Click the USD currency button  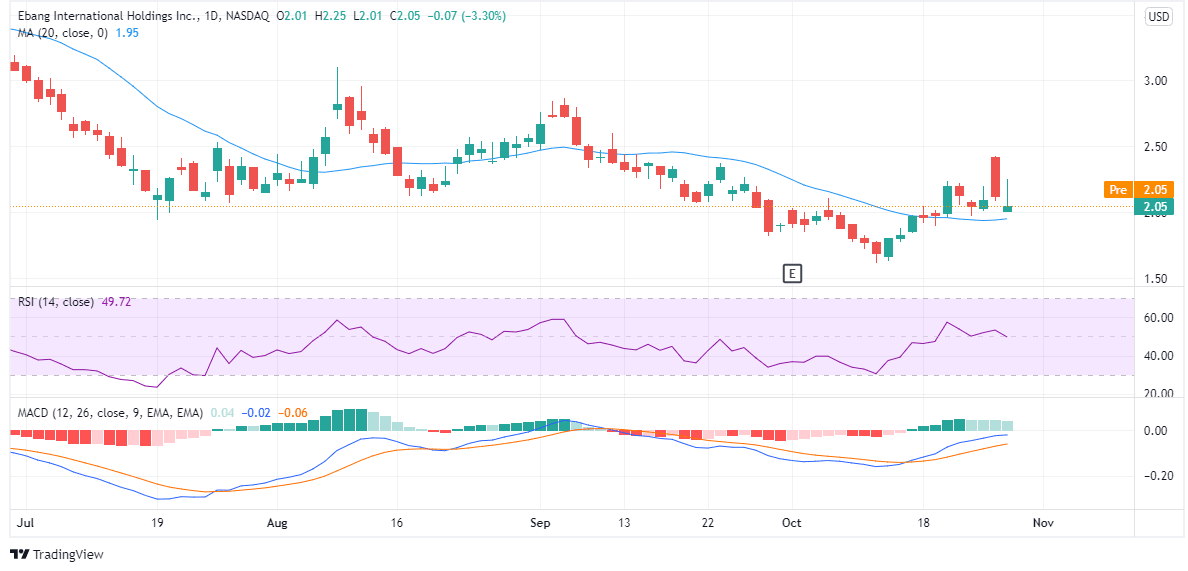(x=1158, y=17)
